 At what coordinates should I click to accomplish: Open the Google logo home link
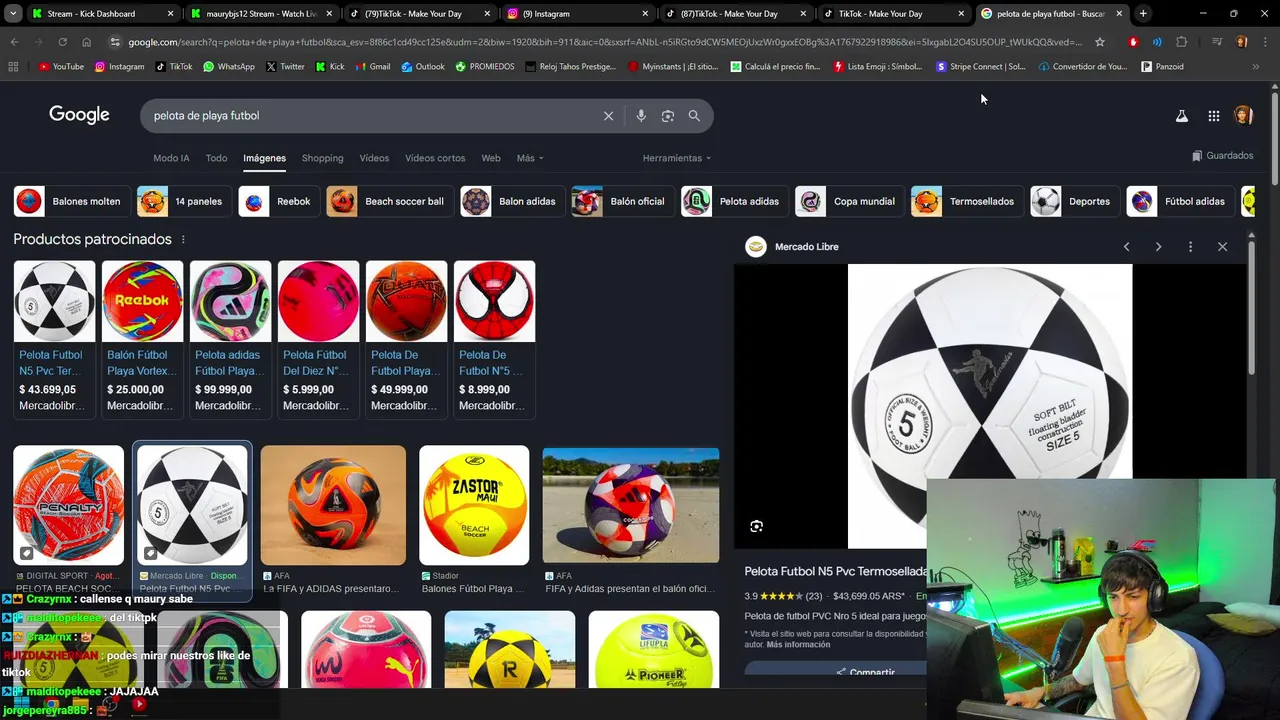[x=79, y=115]
